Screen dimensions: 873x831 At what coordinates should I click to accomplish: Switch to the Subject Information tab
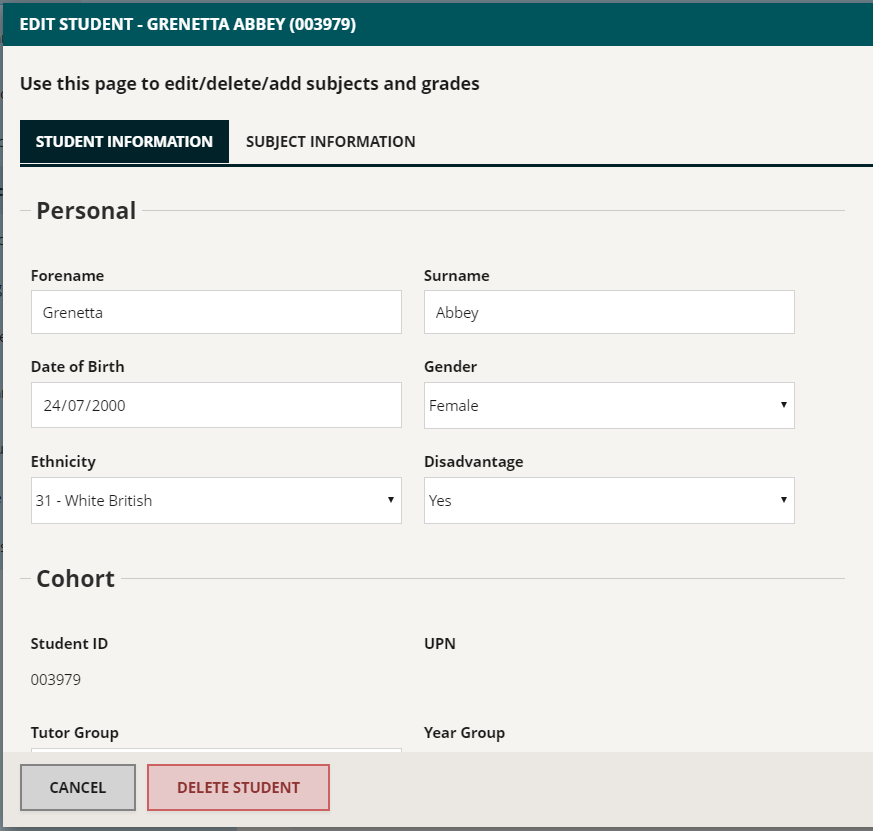[x=331, y=141]
